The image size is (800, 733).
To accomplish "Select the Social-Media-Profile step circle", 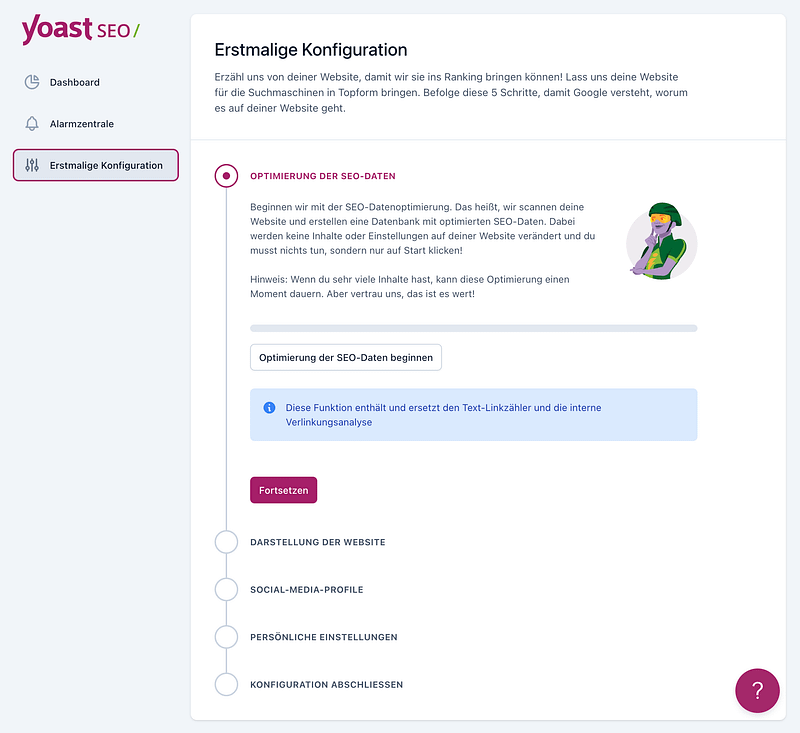I will tap(227, 590).
